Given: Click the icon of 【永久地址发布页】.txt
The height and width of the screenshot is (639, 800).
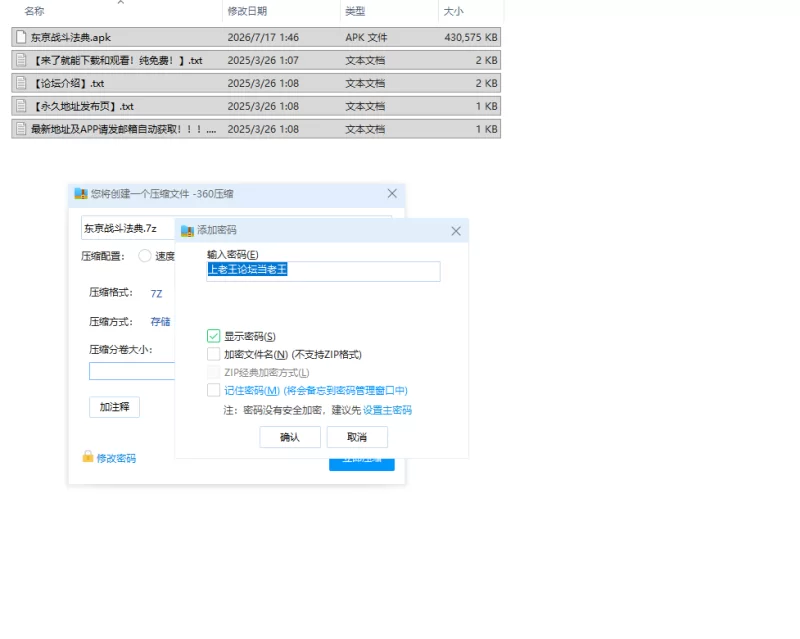Looking at the screenshot, I should pyautogui.click(x=21, y=106).
